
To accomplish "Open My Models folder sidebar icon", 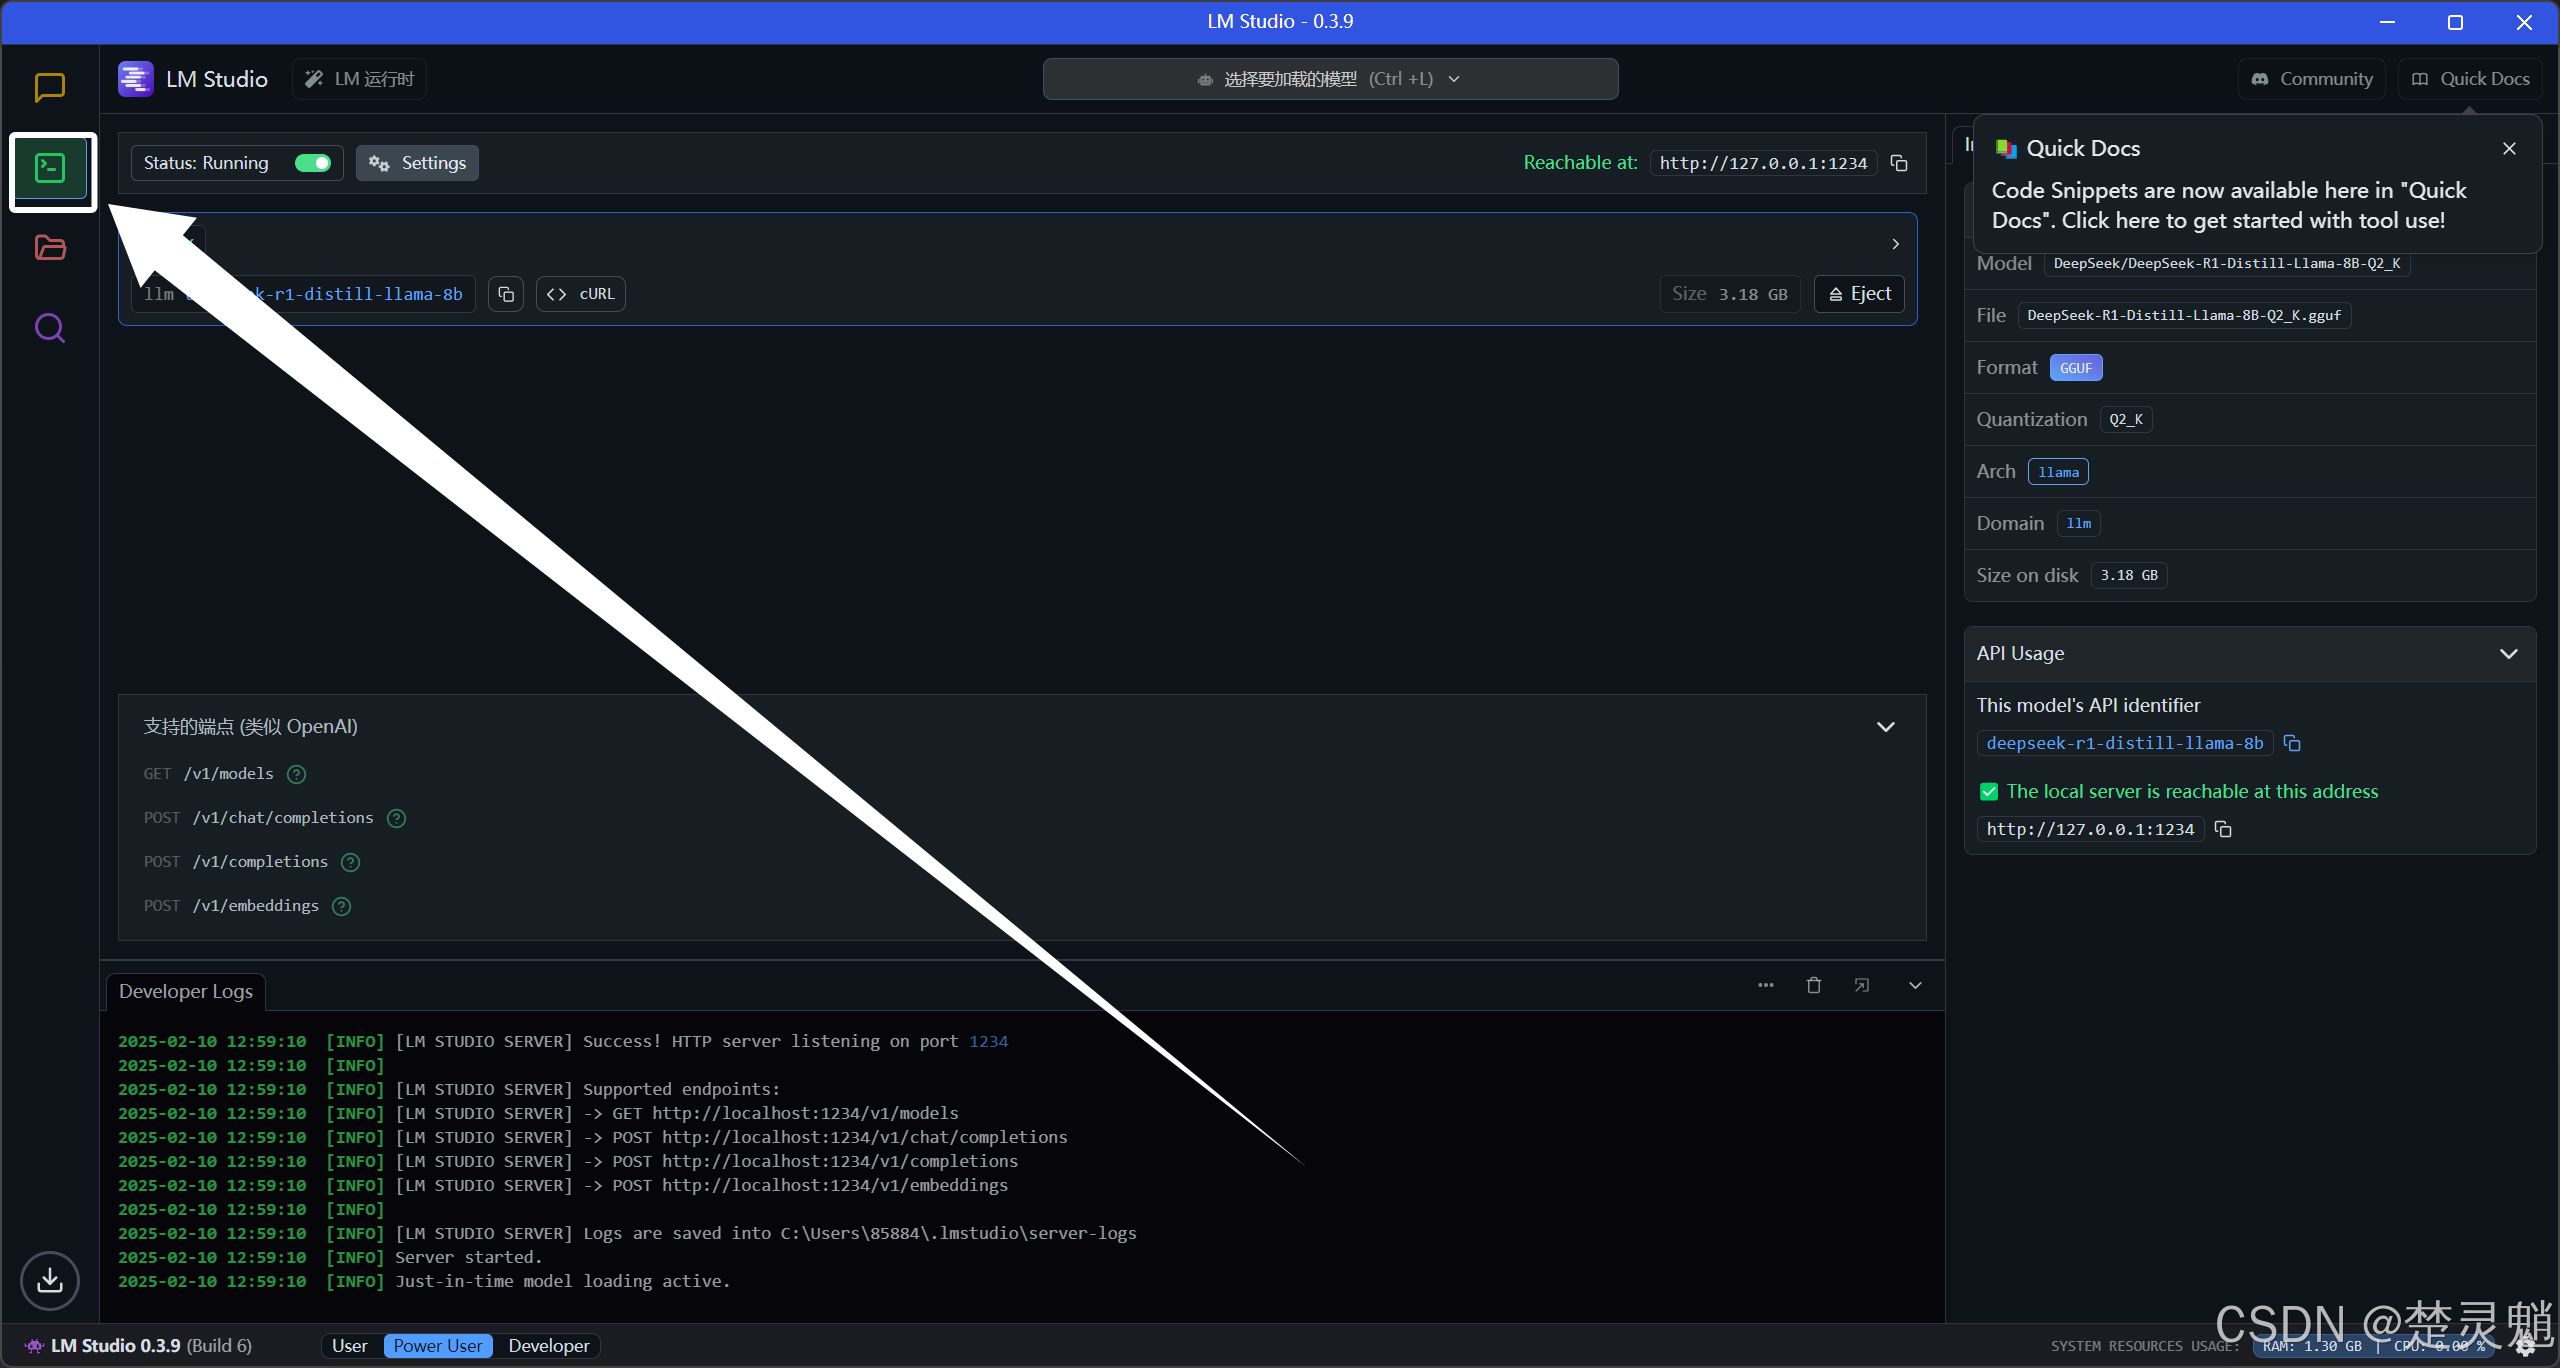I will pyautogui.click(x=49, y=248).
